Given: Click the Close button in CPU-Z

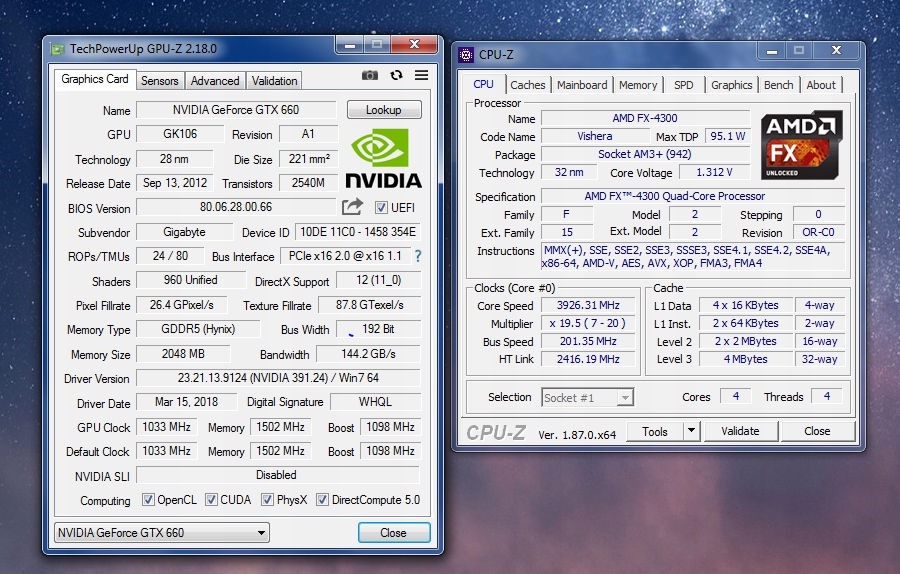Looking at the screenshot, I should [x=817, y=431].
